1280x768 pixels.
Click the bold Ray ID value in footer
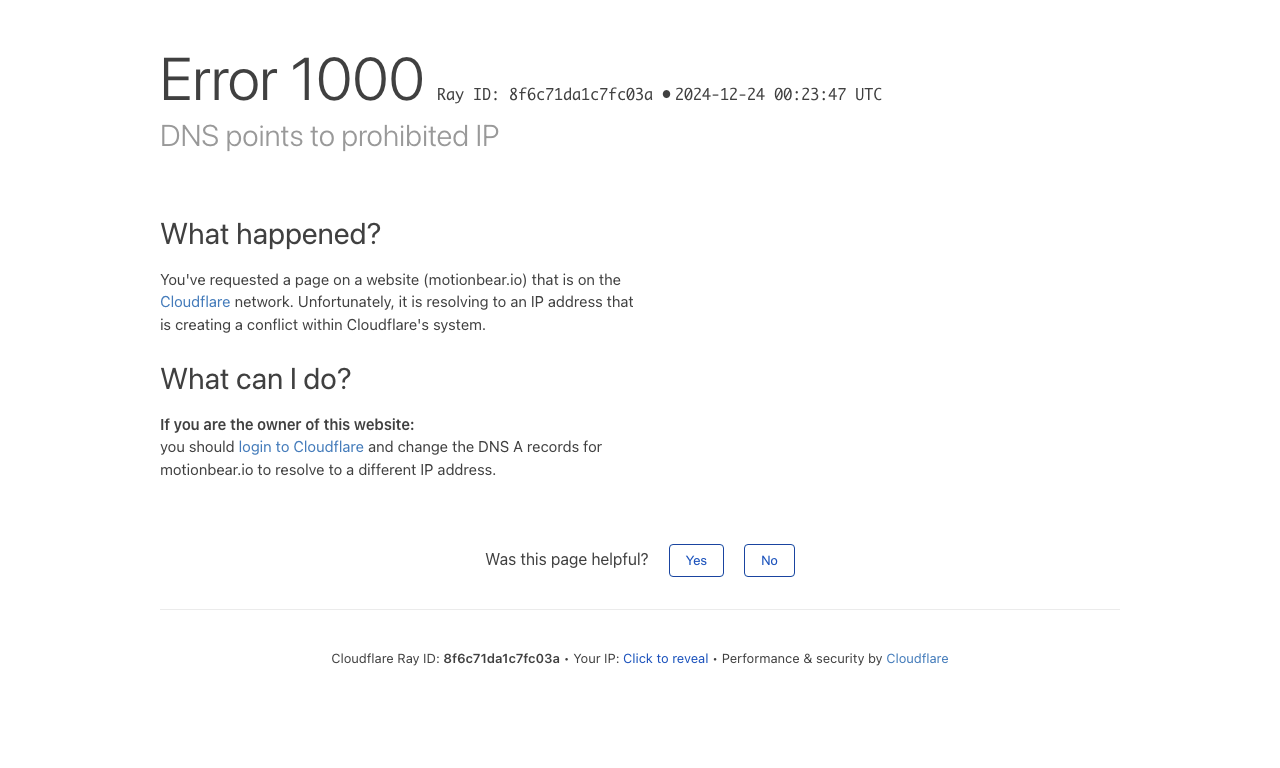coord(501,659)
